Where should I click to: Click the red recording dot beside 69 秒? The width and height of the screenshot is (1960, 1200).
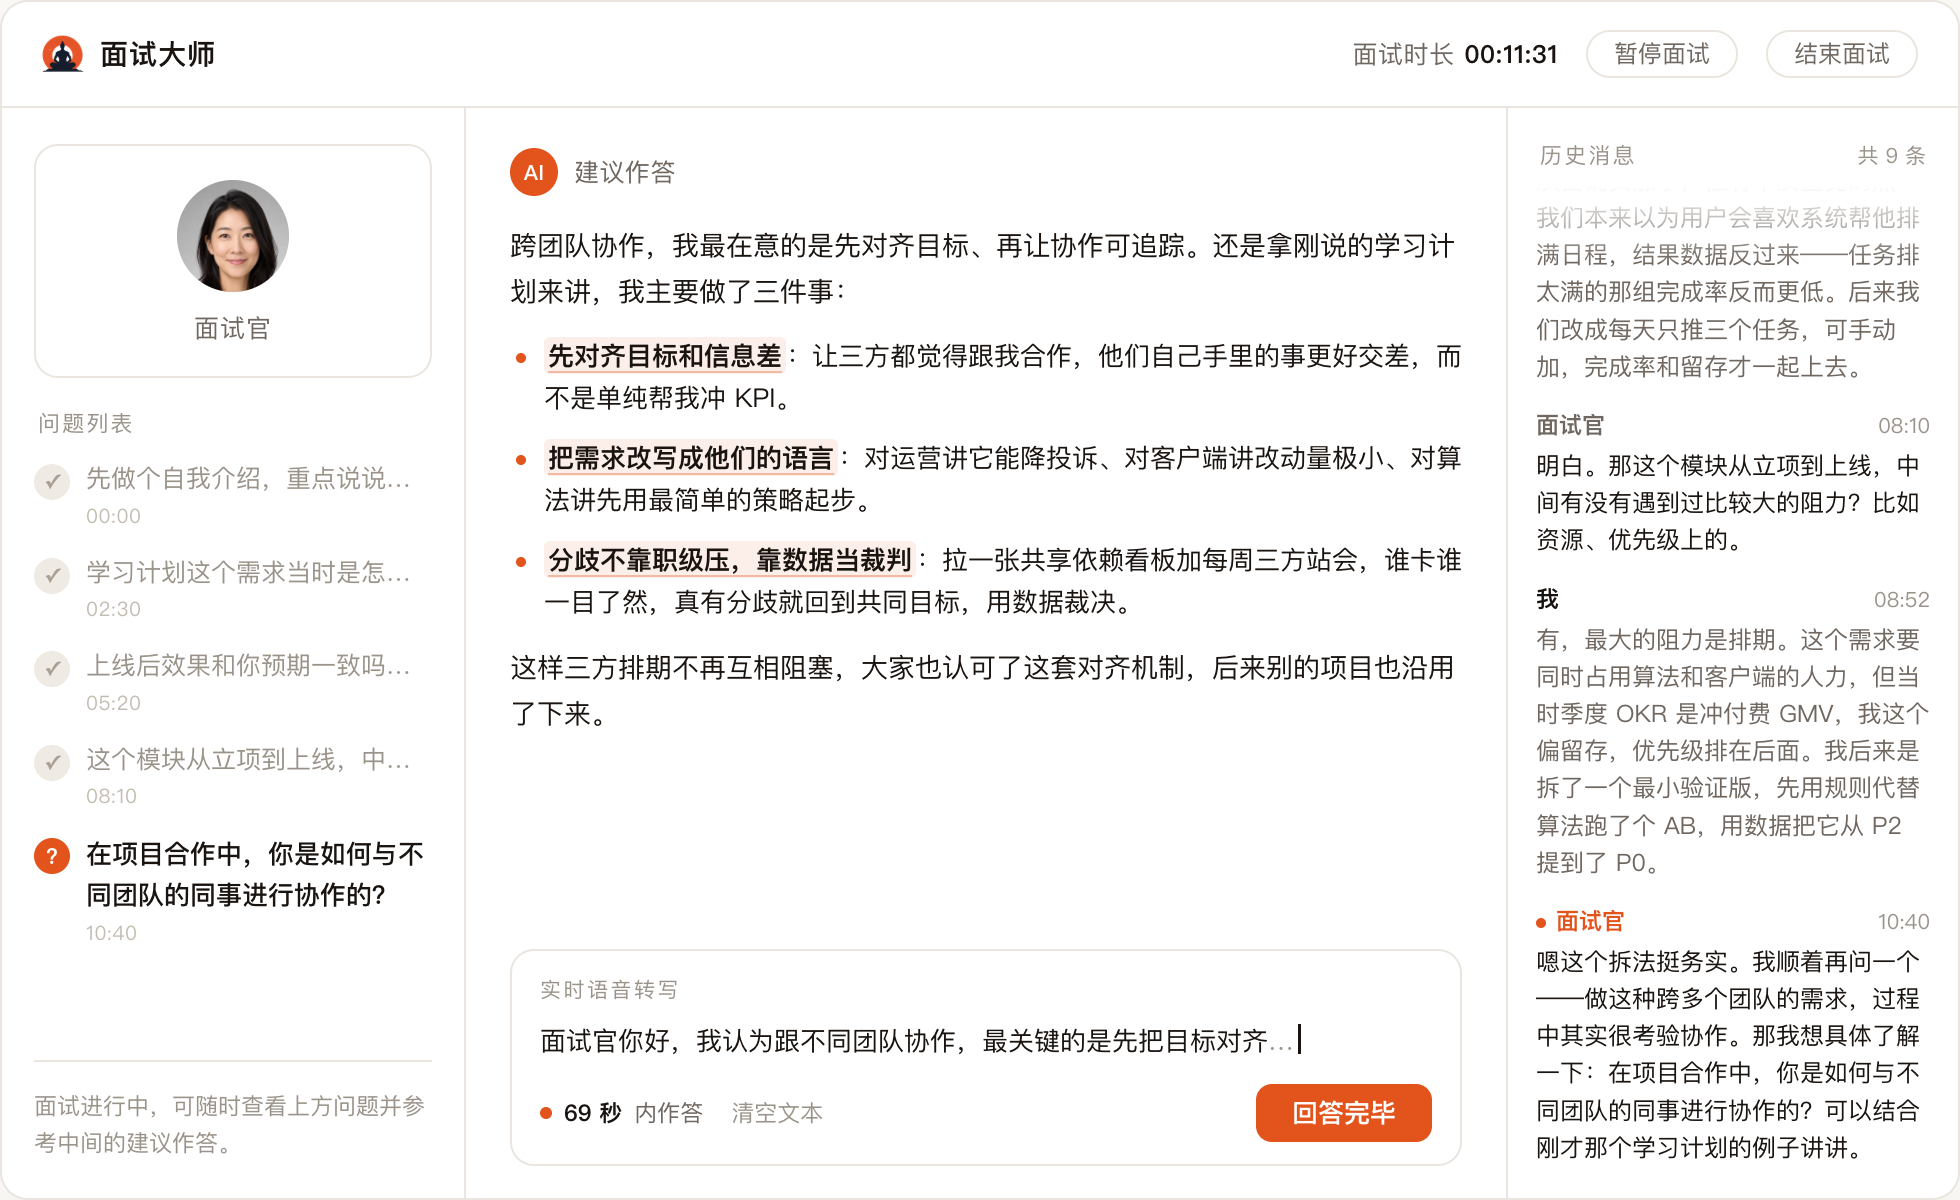(546, 1113)
